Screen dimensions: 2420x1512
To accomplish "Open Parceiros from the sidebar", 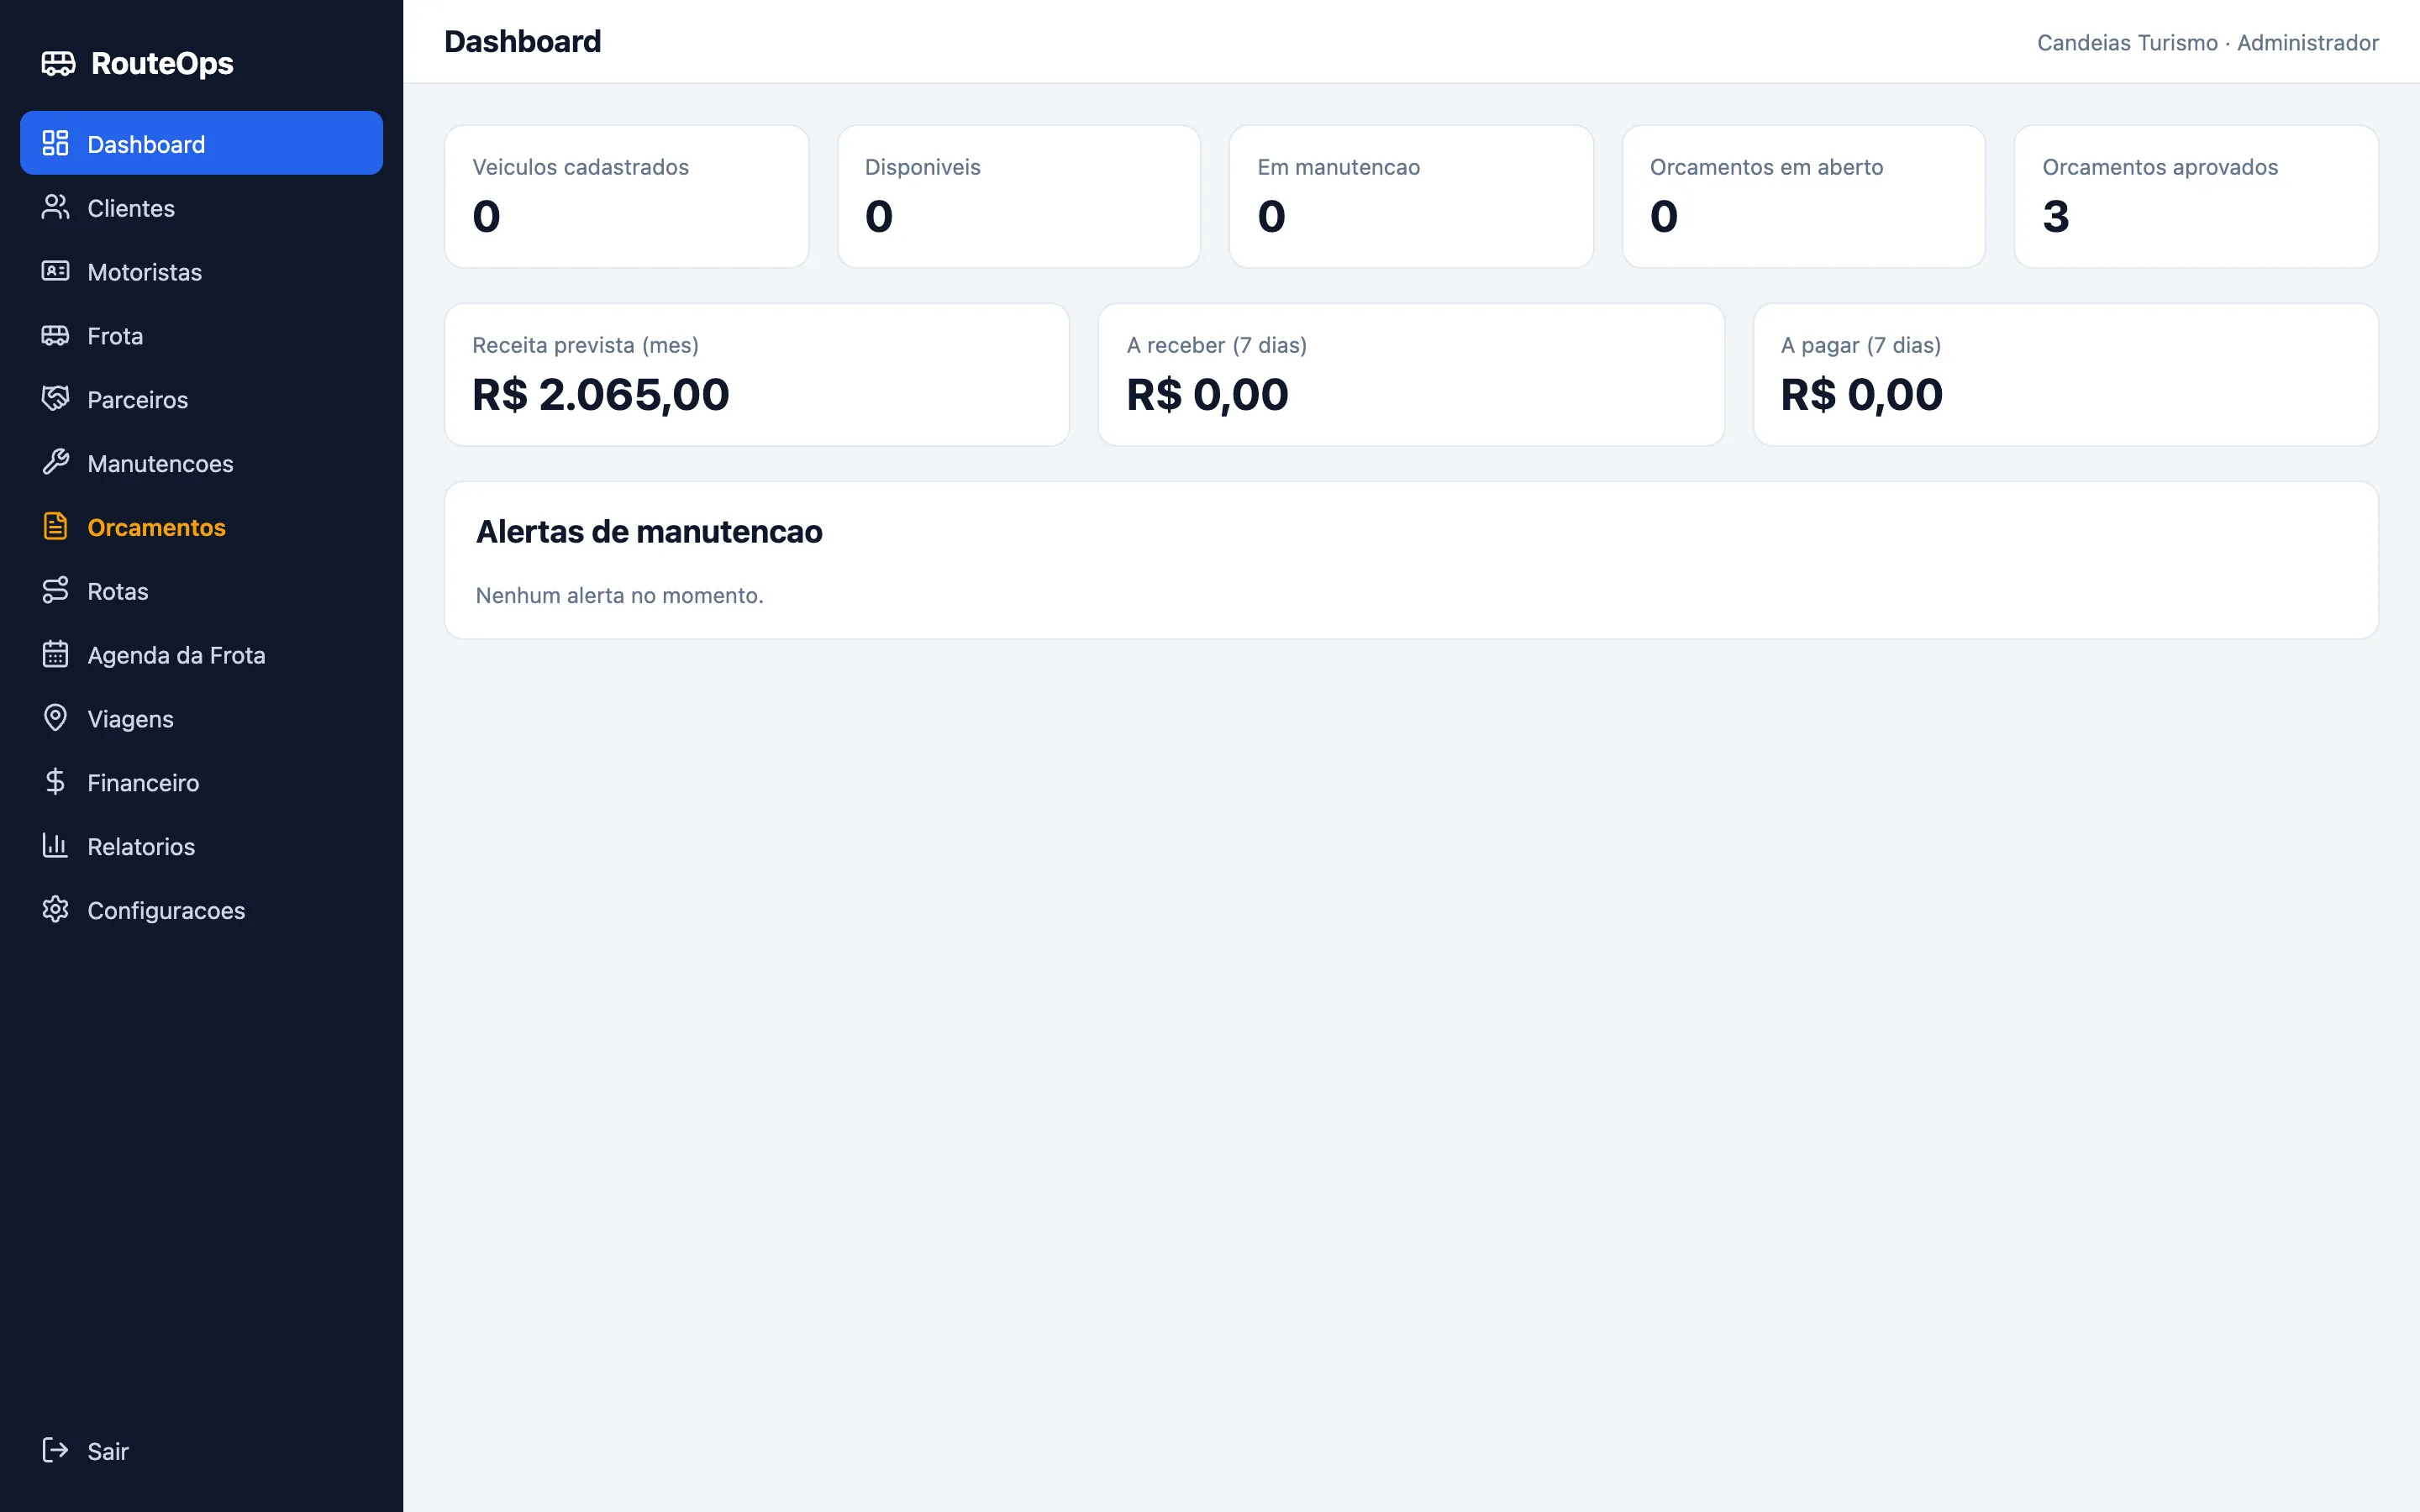I will click(x=201, y=399).
